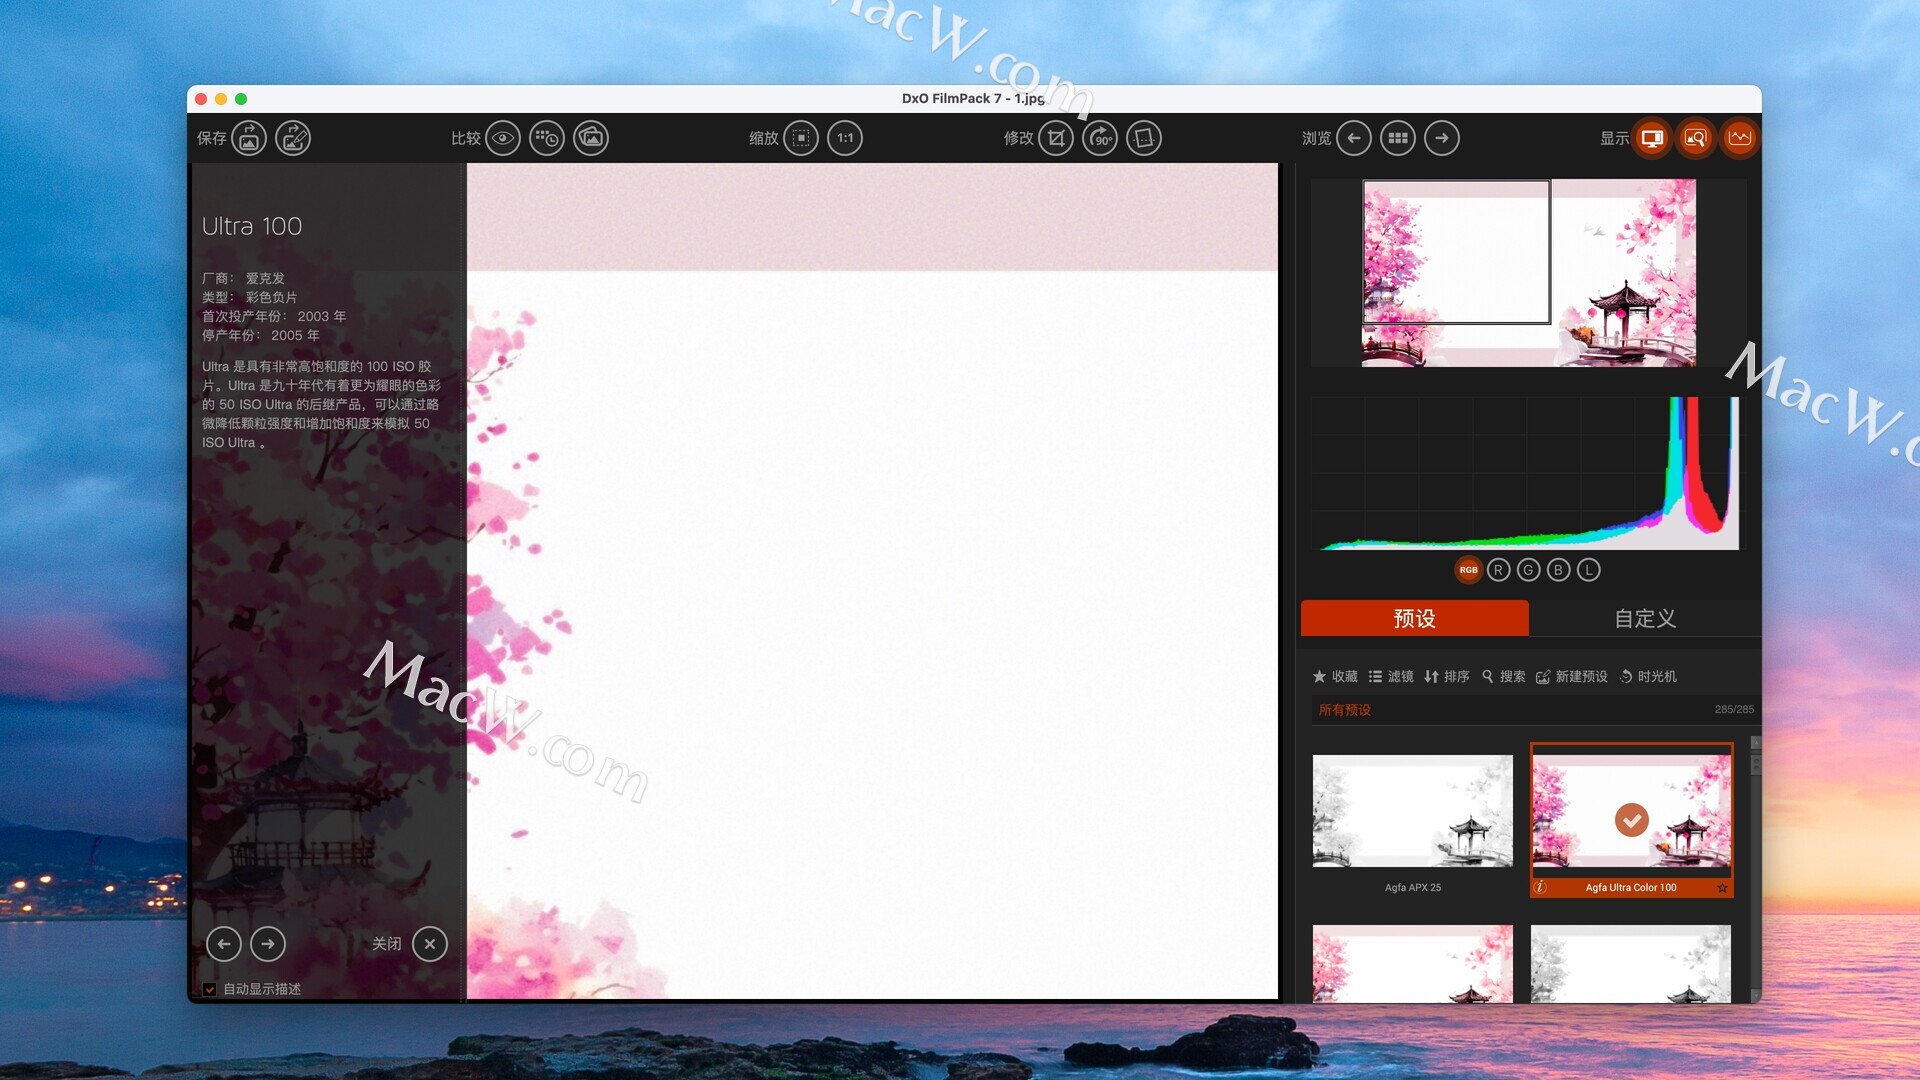
Task: Click the histogram graph
Action: click(x=1525, y=473)
